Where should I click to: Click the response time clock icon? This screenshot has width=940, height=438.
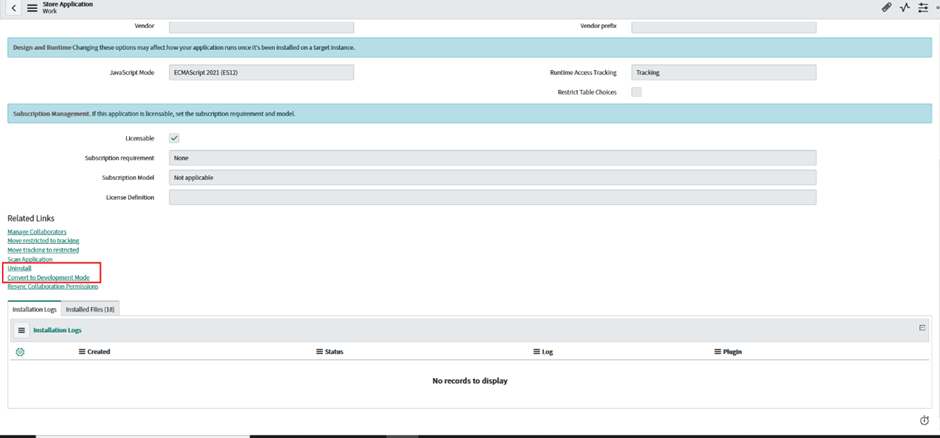[x=924, y=420]
